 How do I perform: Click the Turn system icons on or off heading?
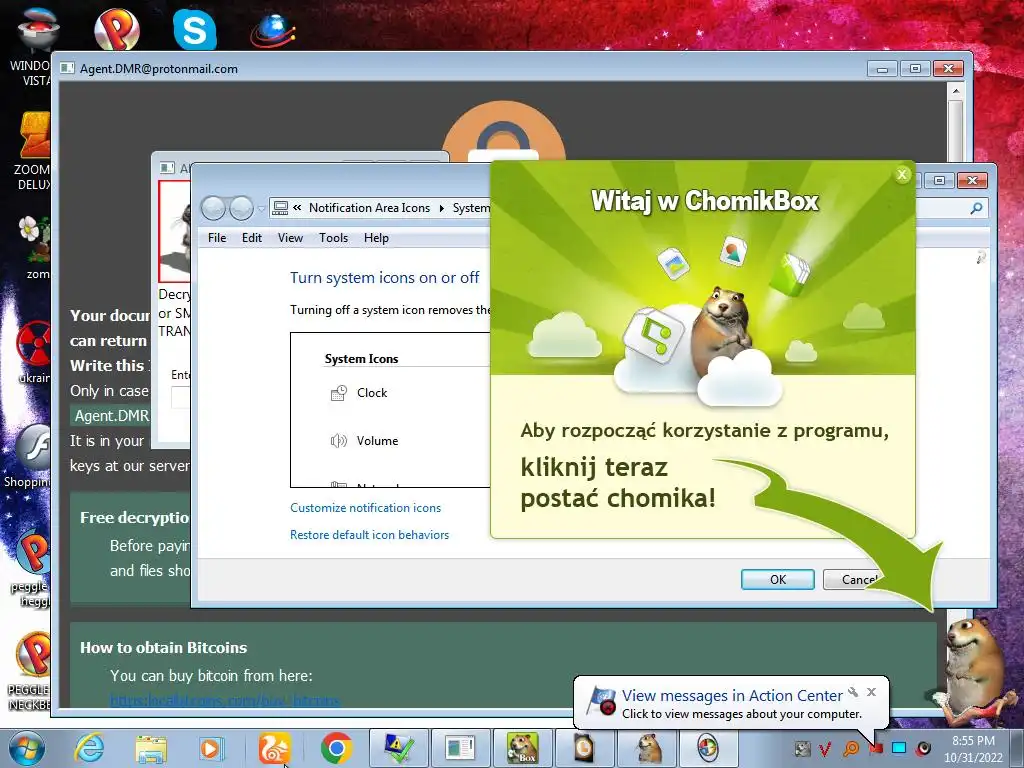pos(385,278)
